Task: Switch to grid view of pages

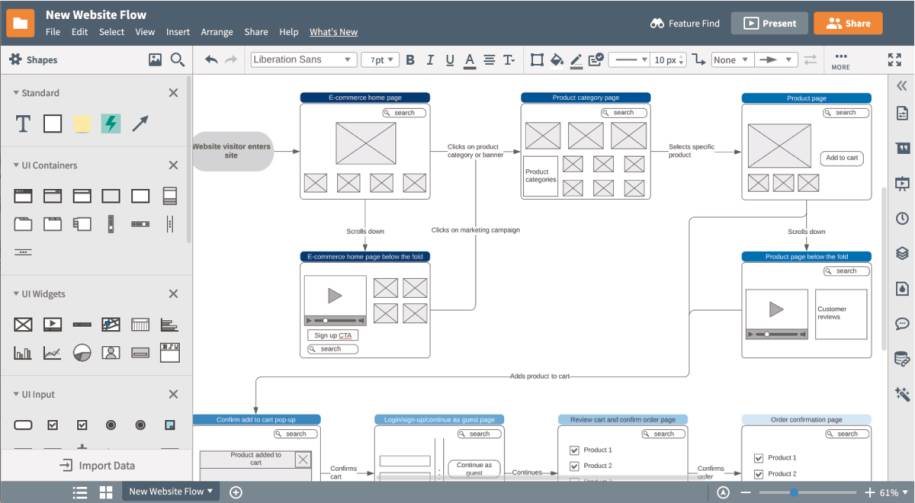Action: [x=106, y=492]
